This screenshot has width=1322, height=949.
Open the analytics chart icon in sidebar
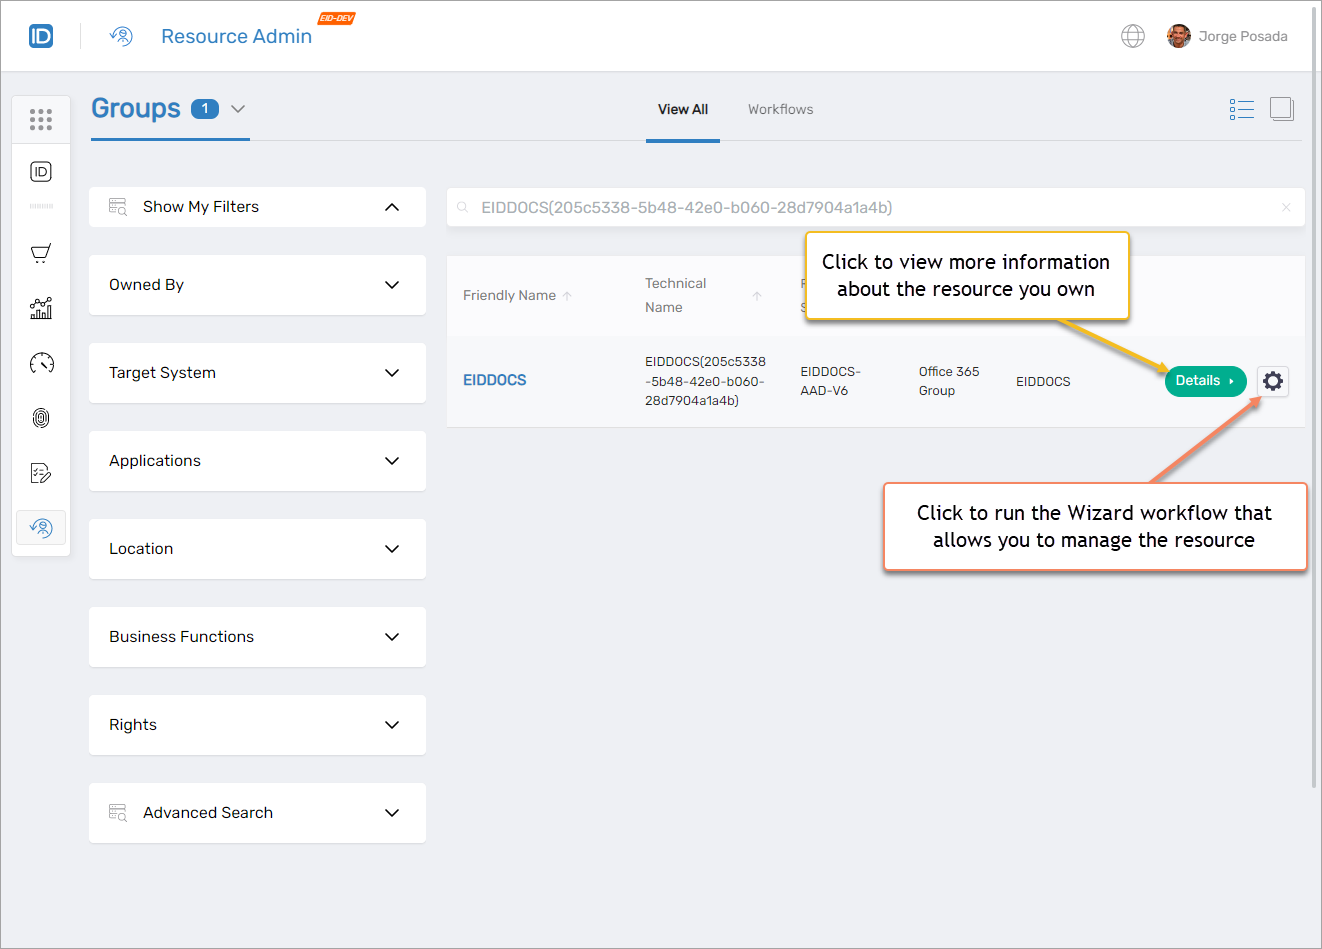tap(41, 308)
